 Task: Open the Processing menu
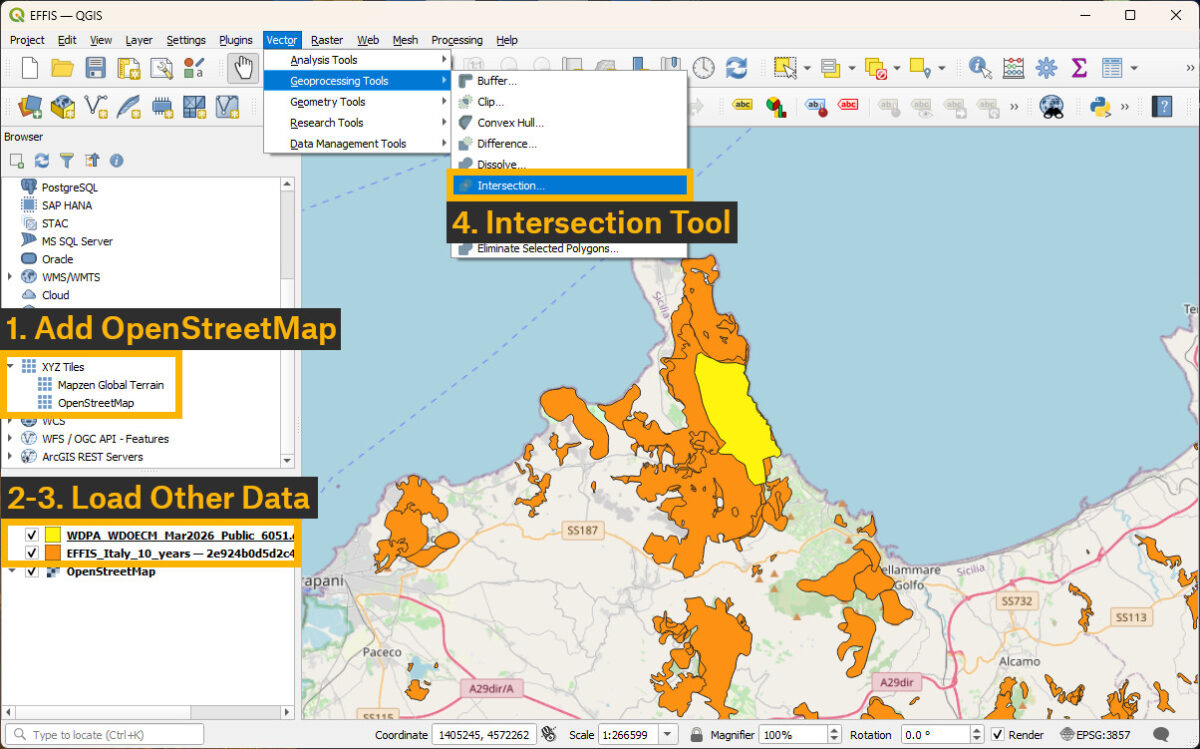point(457,40)
